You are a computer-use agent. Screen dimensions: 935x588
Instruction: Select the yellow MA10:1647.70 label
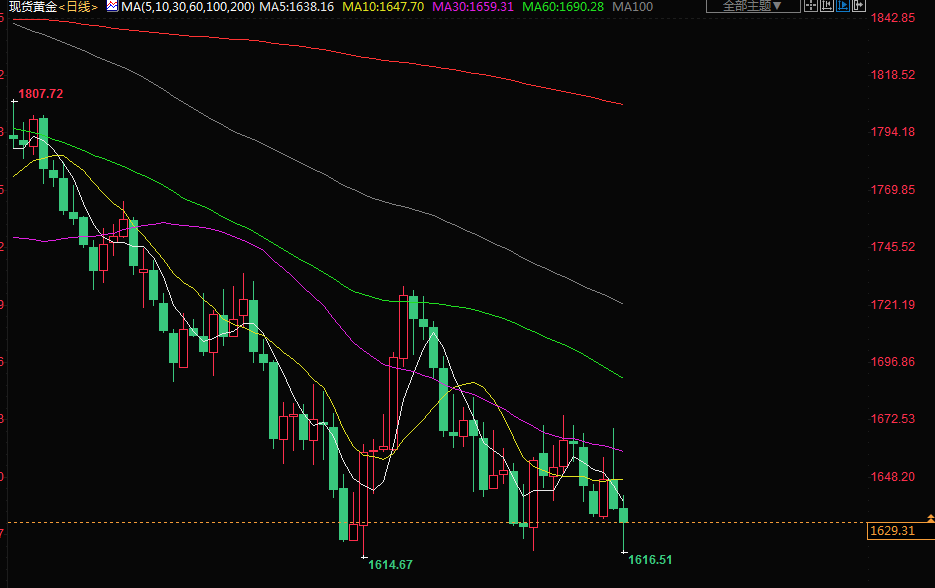pos(383,7)
